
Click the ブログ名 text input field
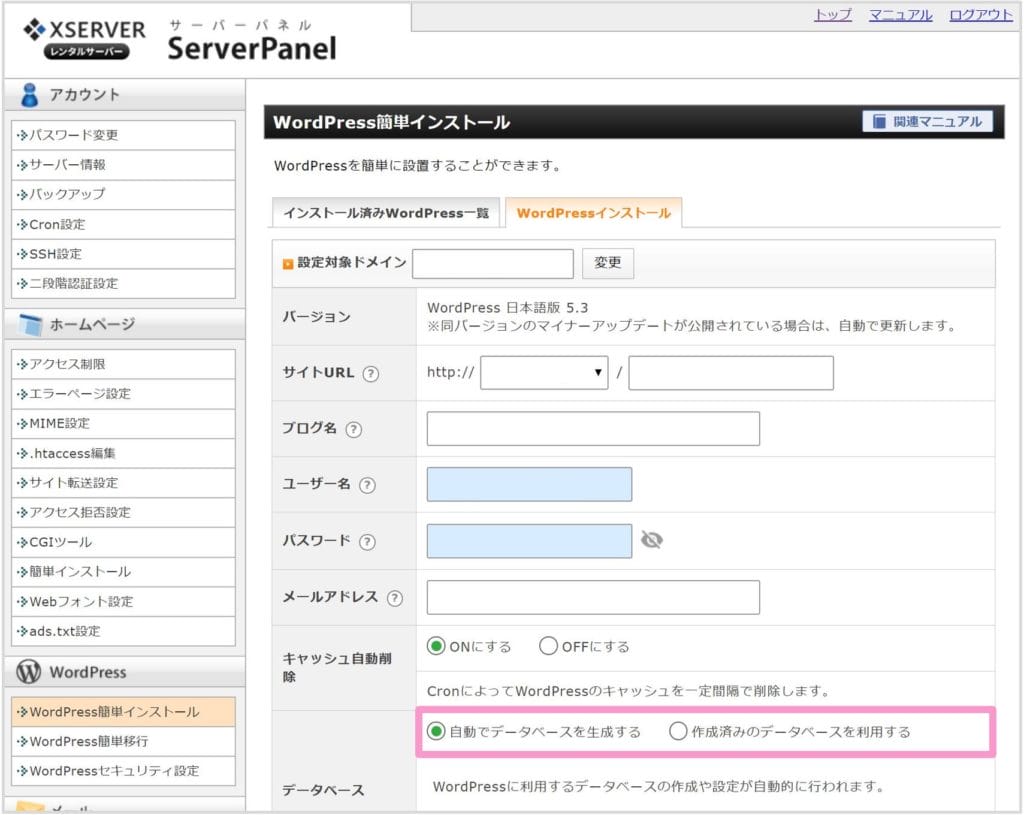pos(592,429)
